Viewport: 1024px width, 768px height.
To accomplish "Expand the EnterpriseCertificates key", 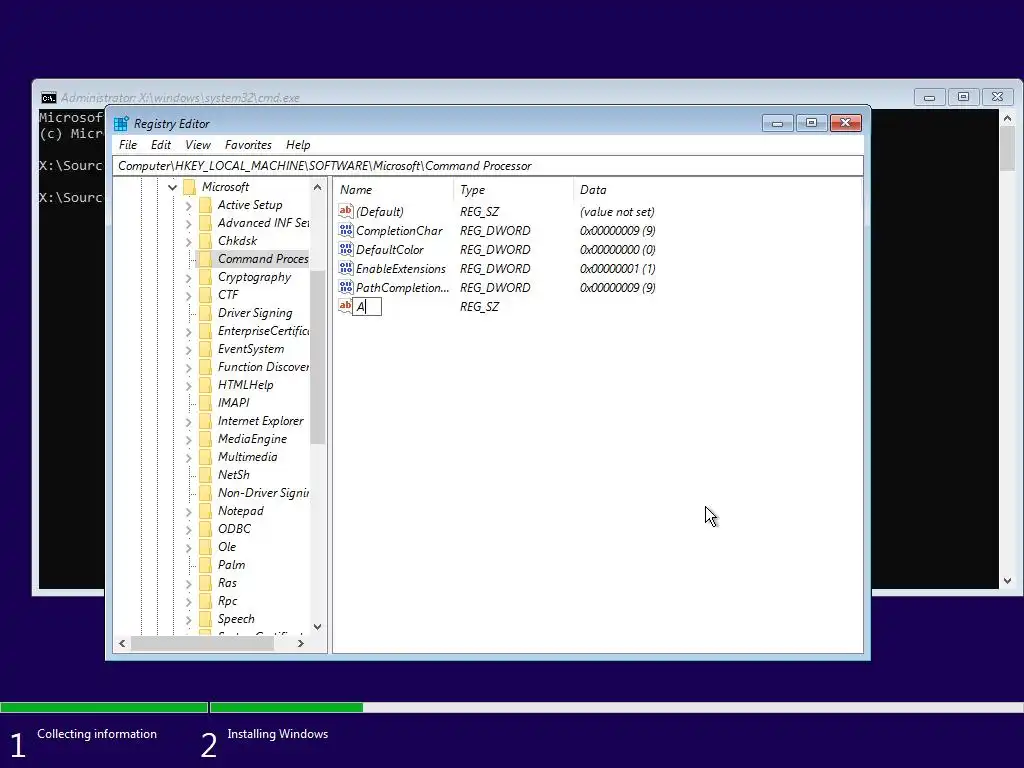I will (x=188, y=332).
